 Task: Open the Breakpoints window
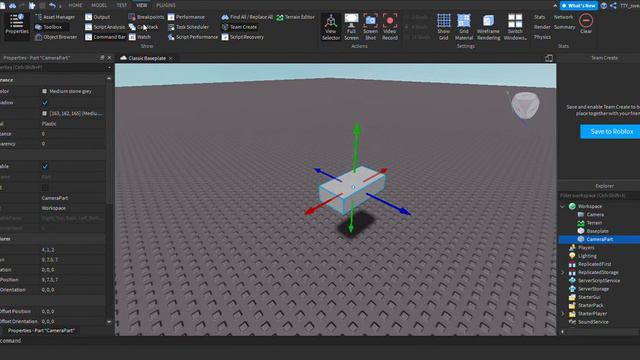[x=146, y=17]
